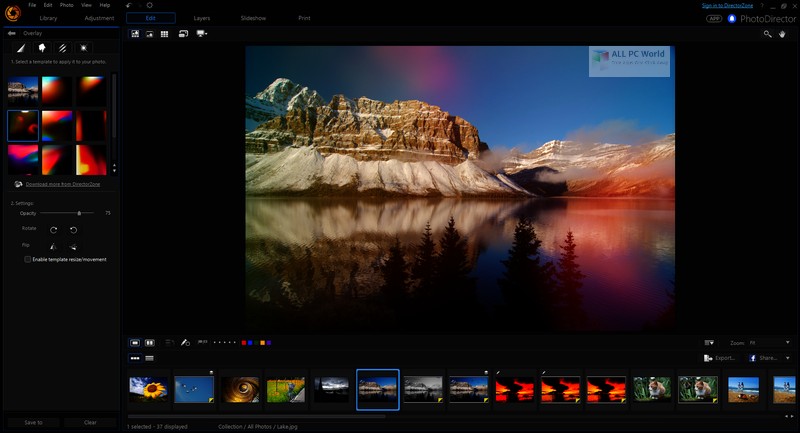Toggle the split compare view button
The image size is (800, 433).
coord(150,342)
